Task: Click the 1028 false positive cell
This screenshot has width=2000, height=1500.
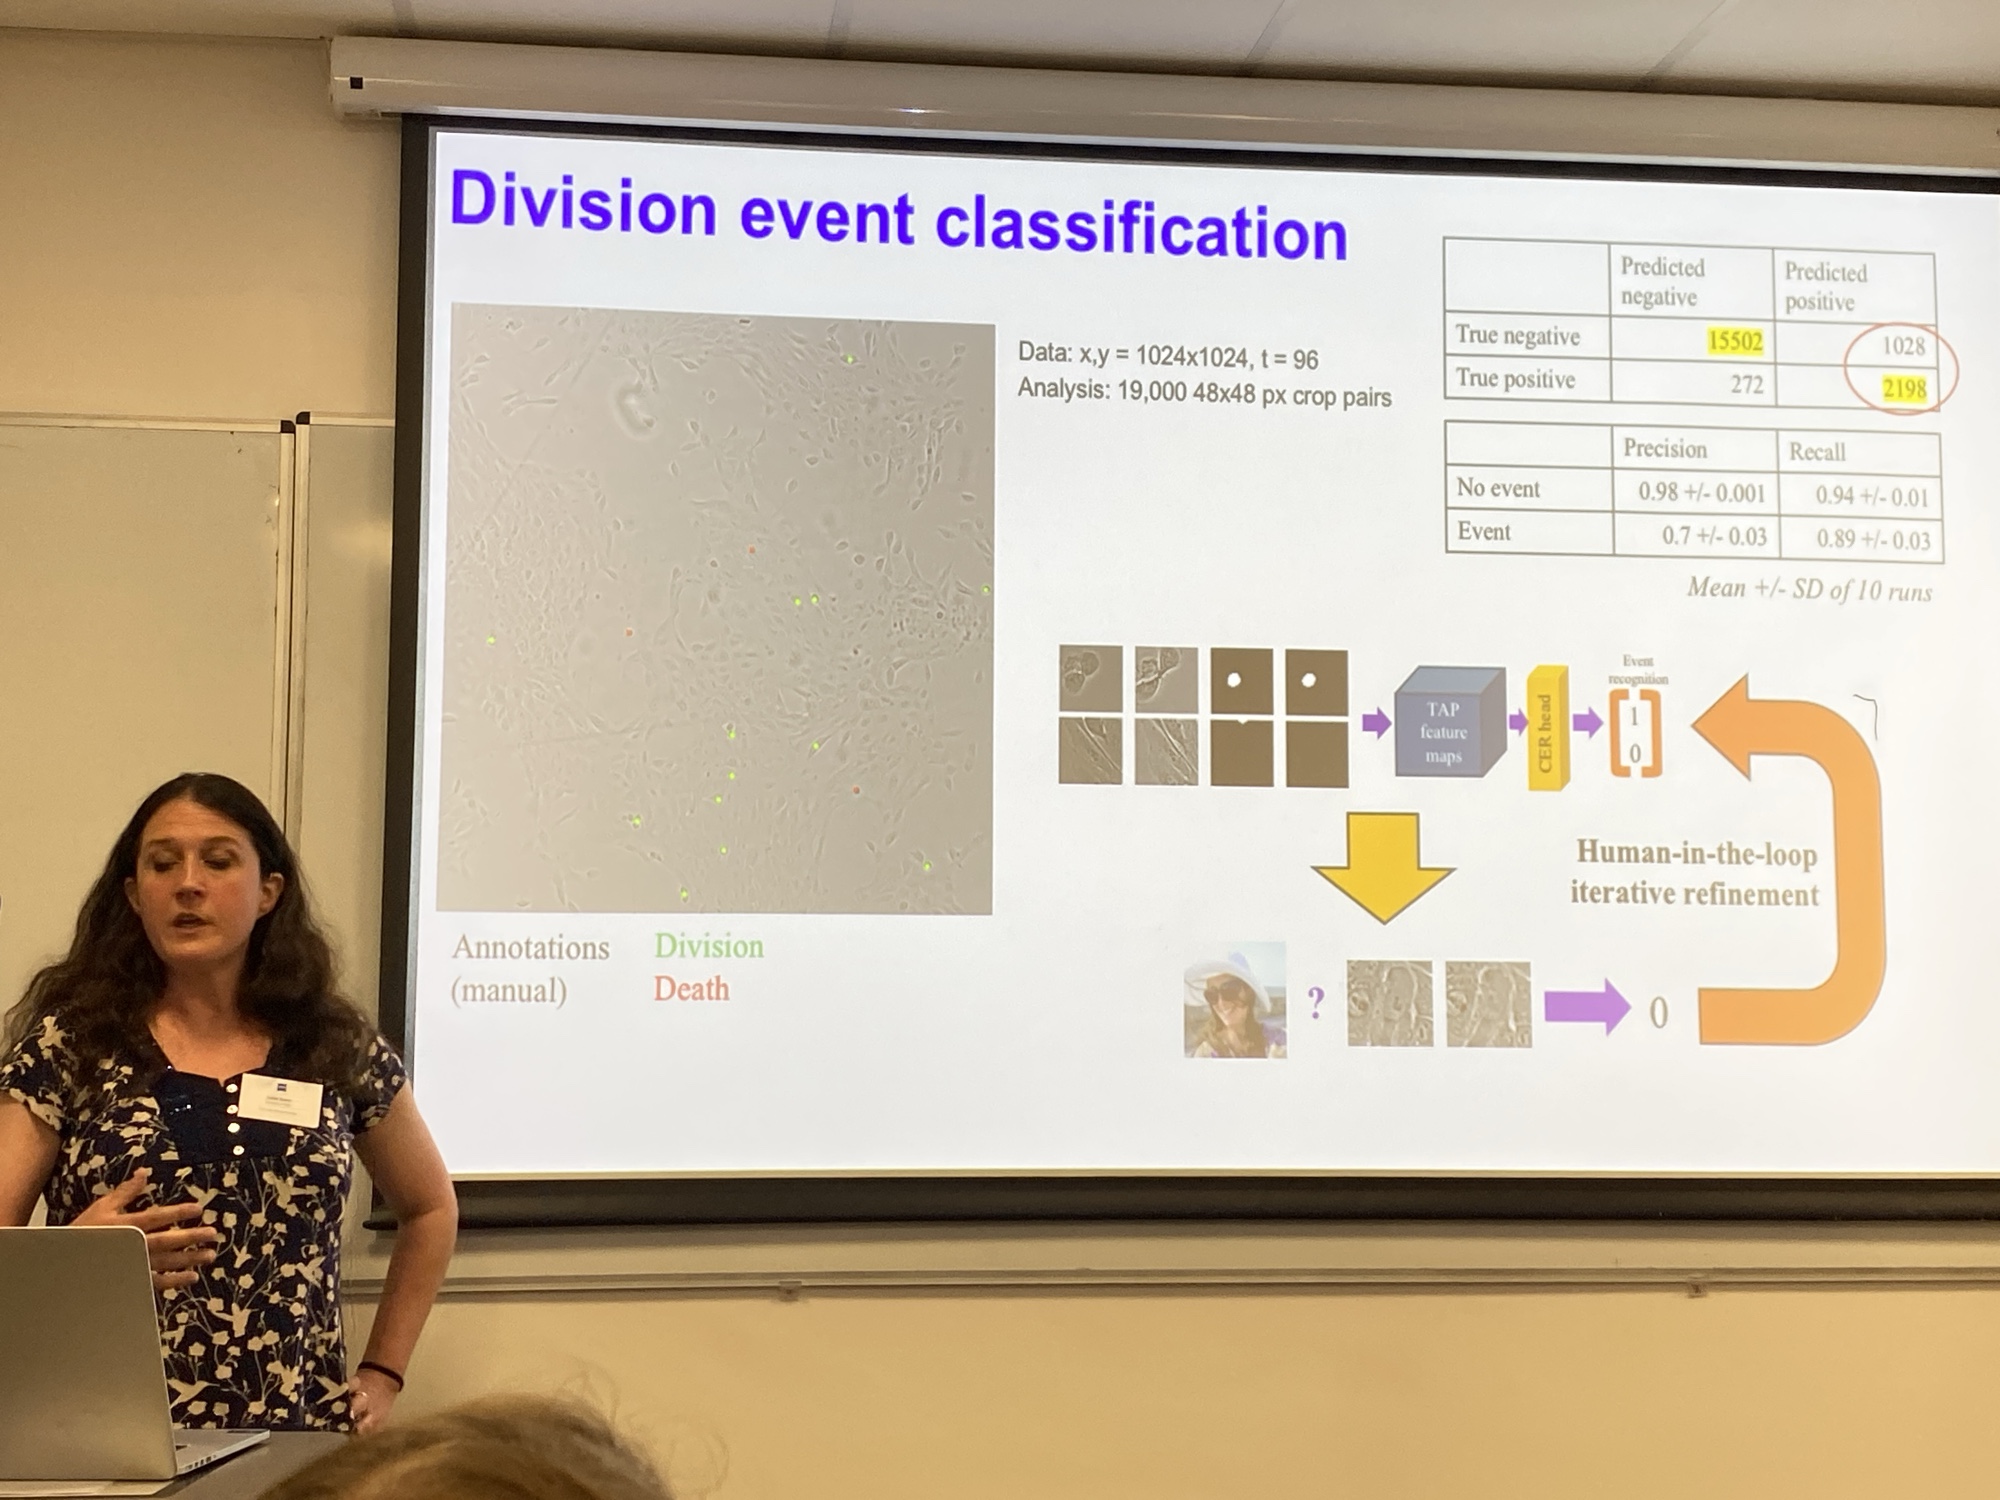Action: click(x=1902, y=346)
